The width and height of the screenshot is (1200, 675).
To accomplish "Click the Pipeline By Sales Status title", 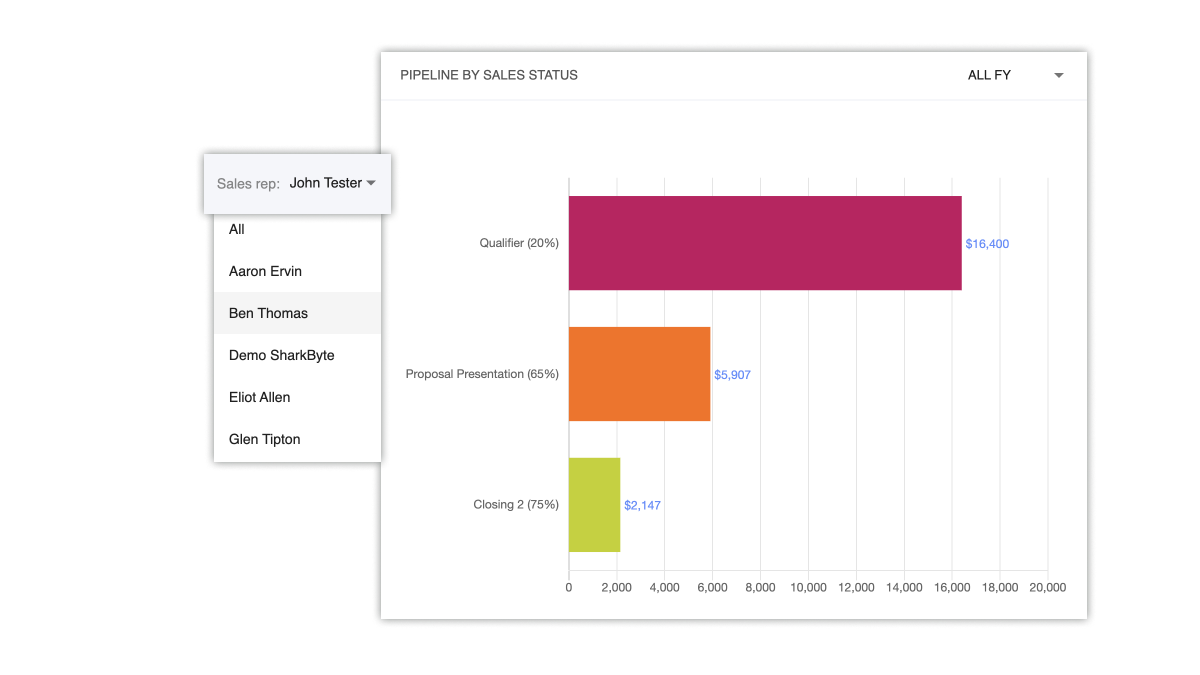I will tap(489, 75).
